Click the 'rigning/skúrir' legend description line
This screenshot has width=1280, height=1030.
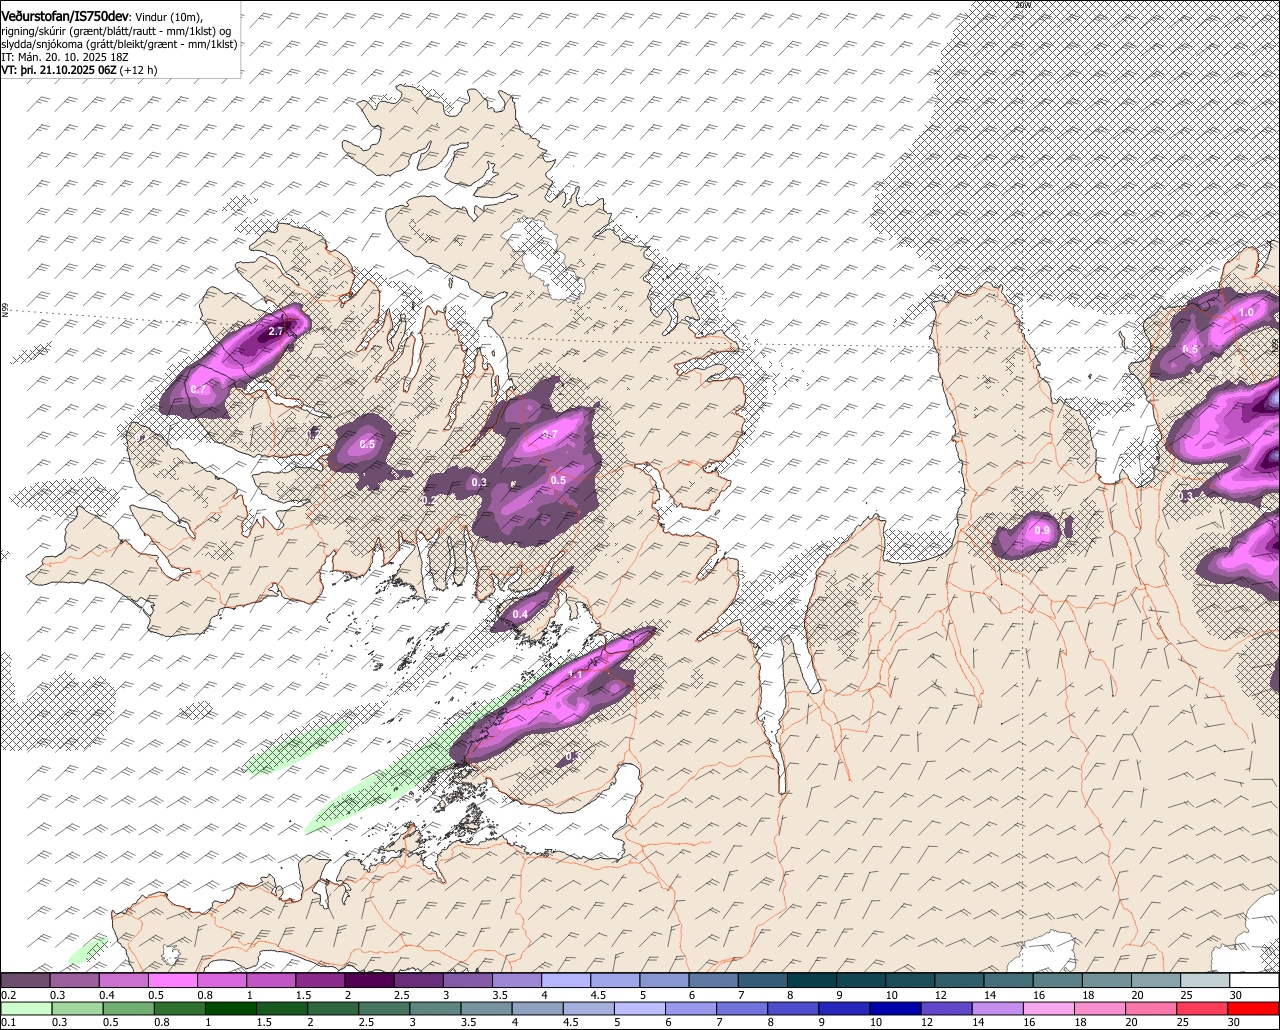tap(115, 31)
